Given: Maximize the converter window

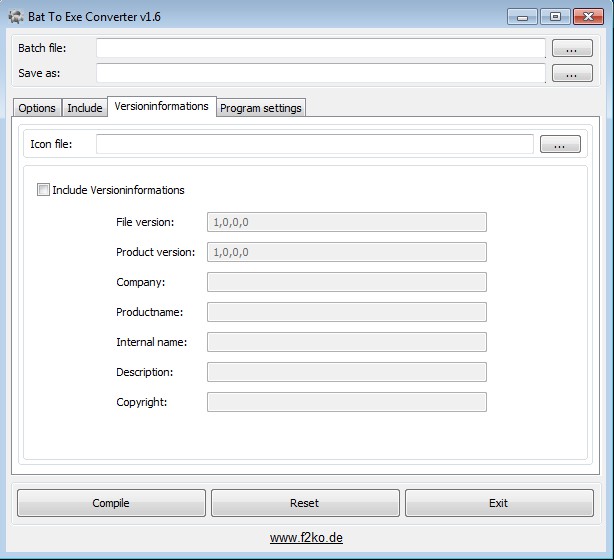Looking at the screenshot, I should tap(555, 17).
